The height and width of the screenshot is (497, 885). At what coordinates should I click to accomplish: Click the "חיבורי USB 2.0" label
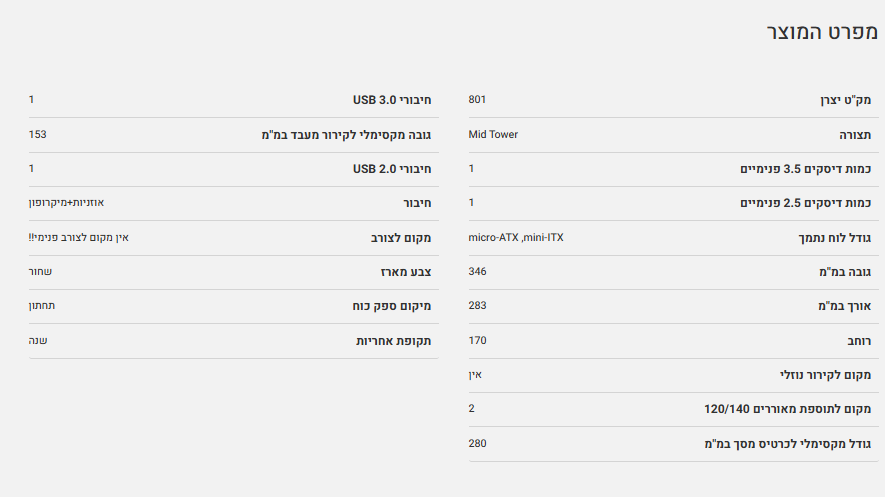[x=392, y=169]
